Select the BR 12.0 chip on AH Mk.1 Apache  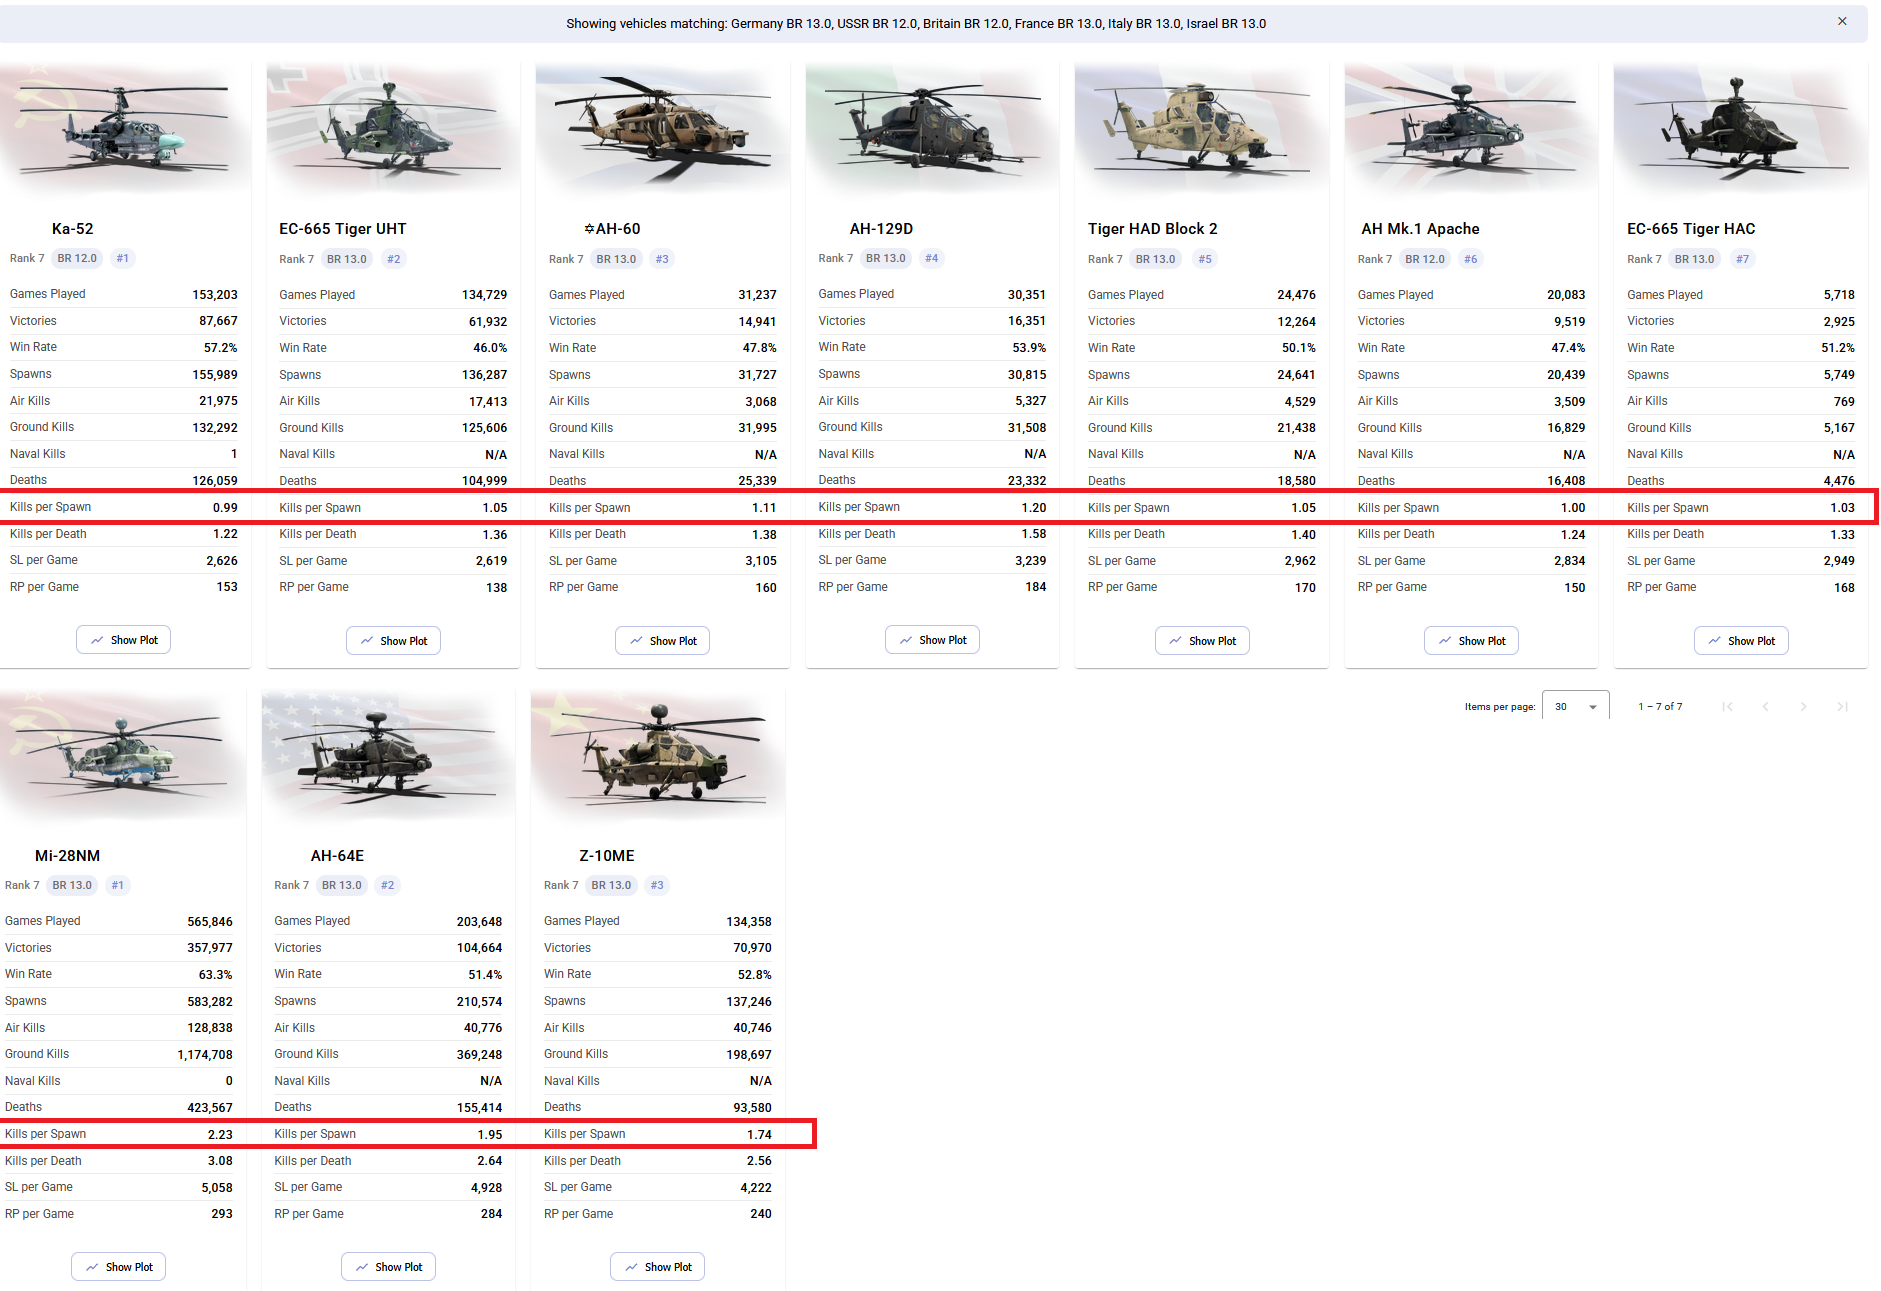point(1424,259)
